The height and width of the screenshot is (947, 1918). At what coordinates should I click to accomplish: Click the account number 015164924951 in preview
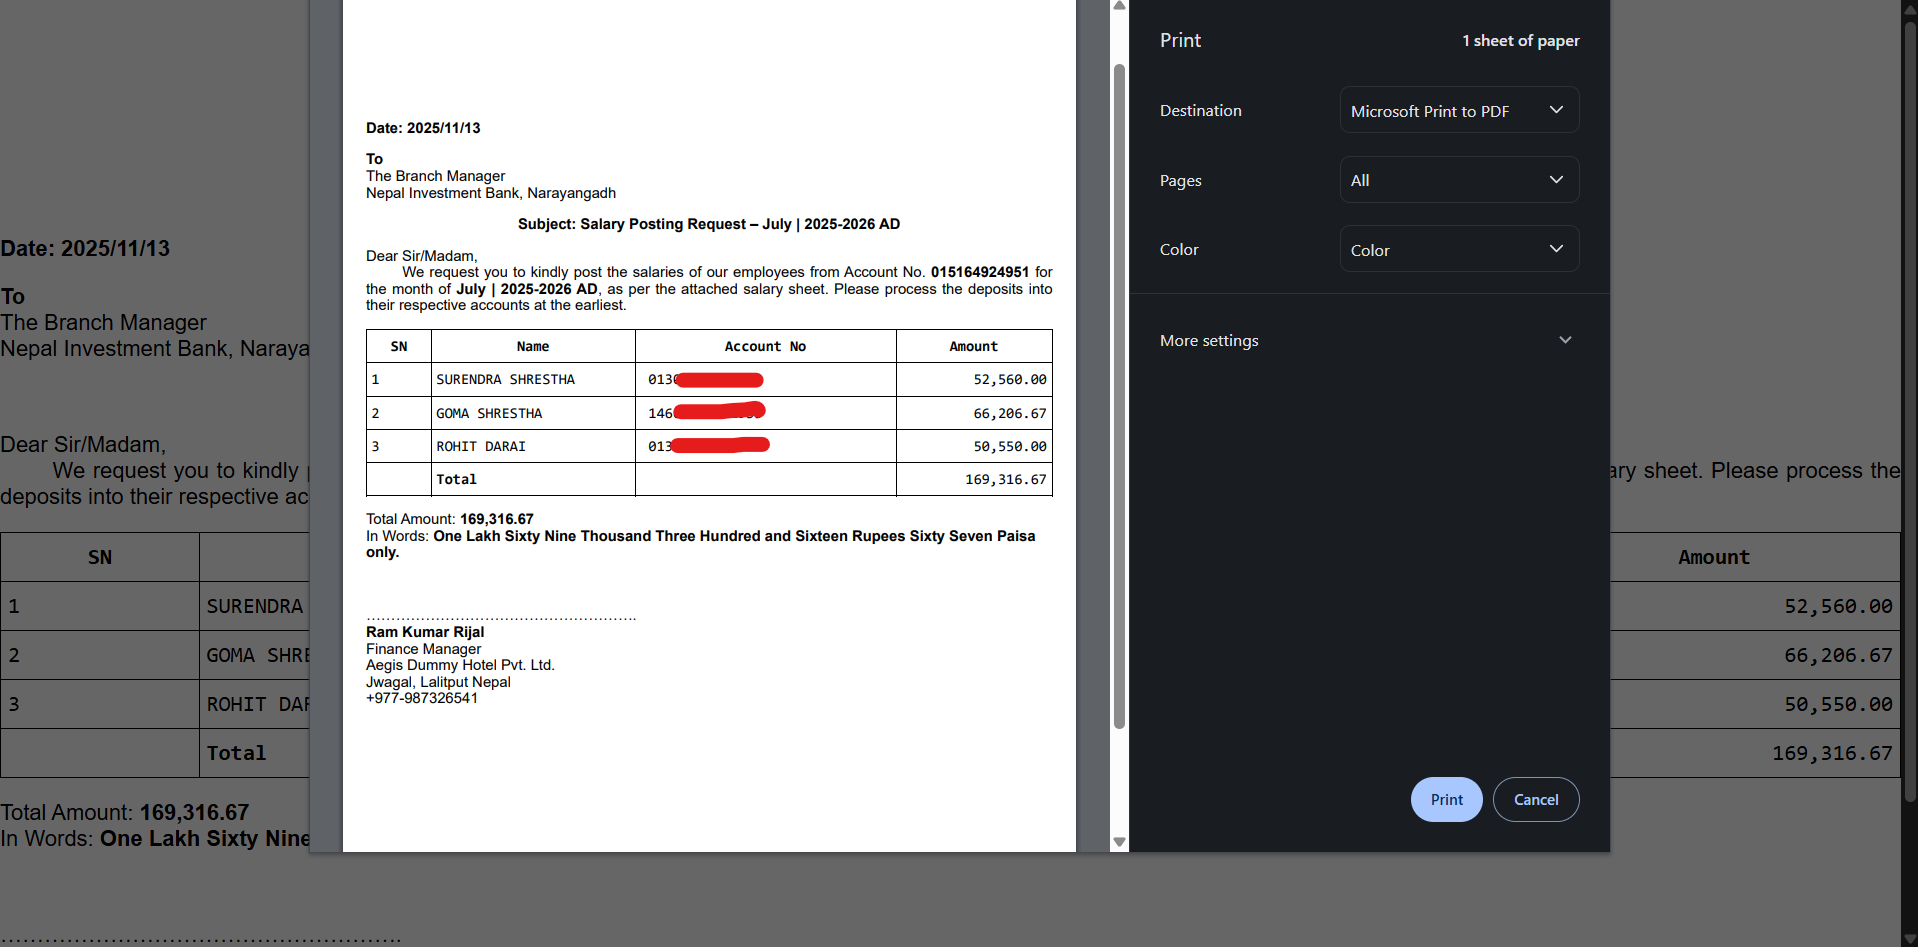979,272
